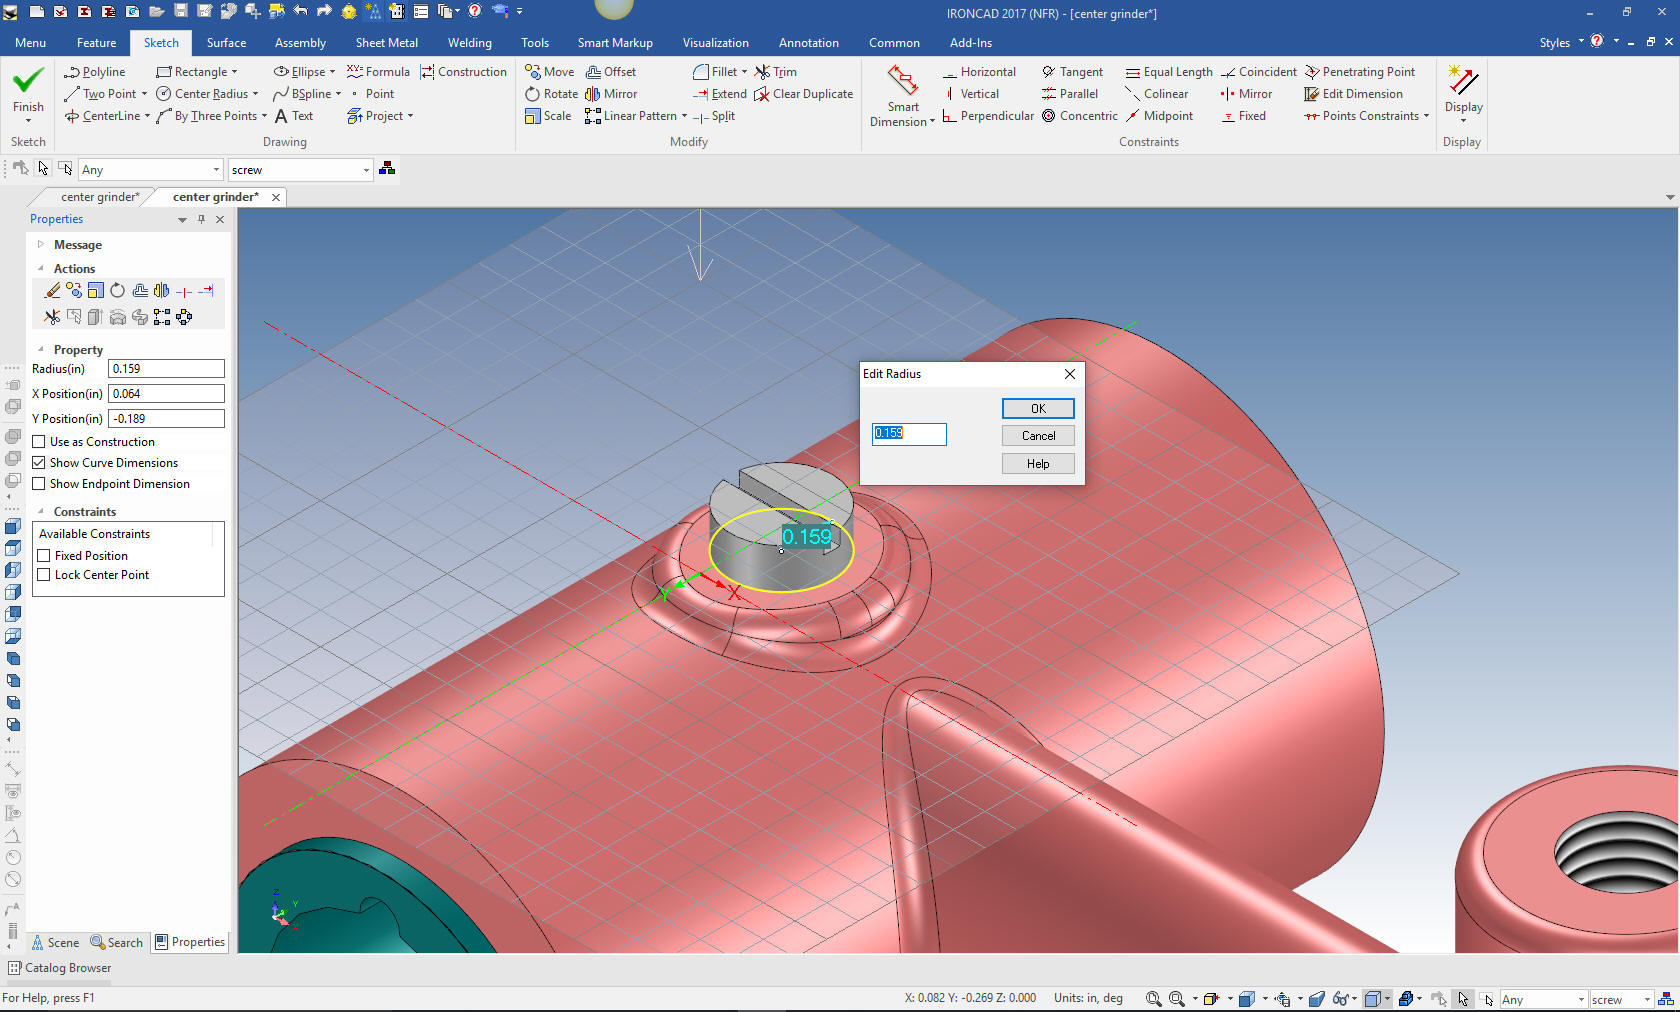Screen dimensions: 1680x1012
Task: Click OK in Edit Radius dialog
Action: [x=1038, y=409]
